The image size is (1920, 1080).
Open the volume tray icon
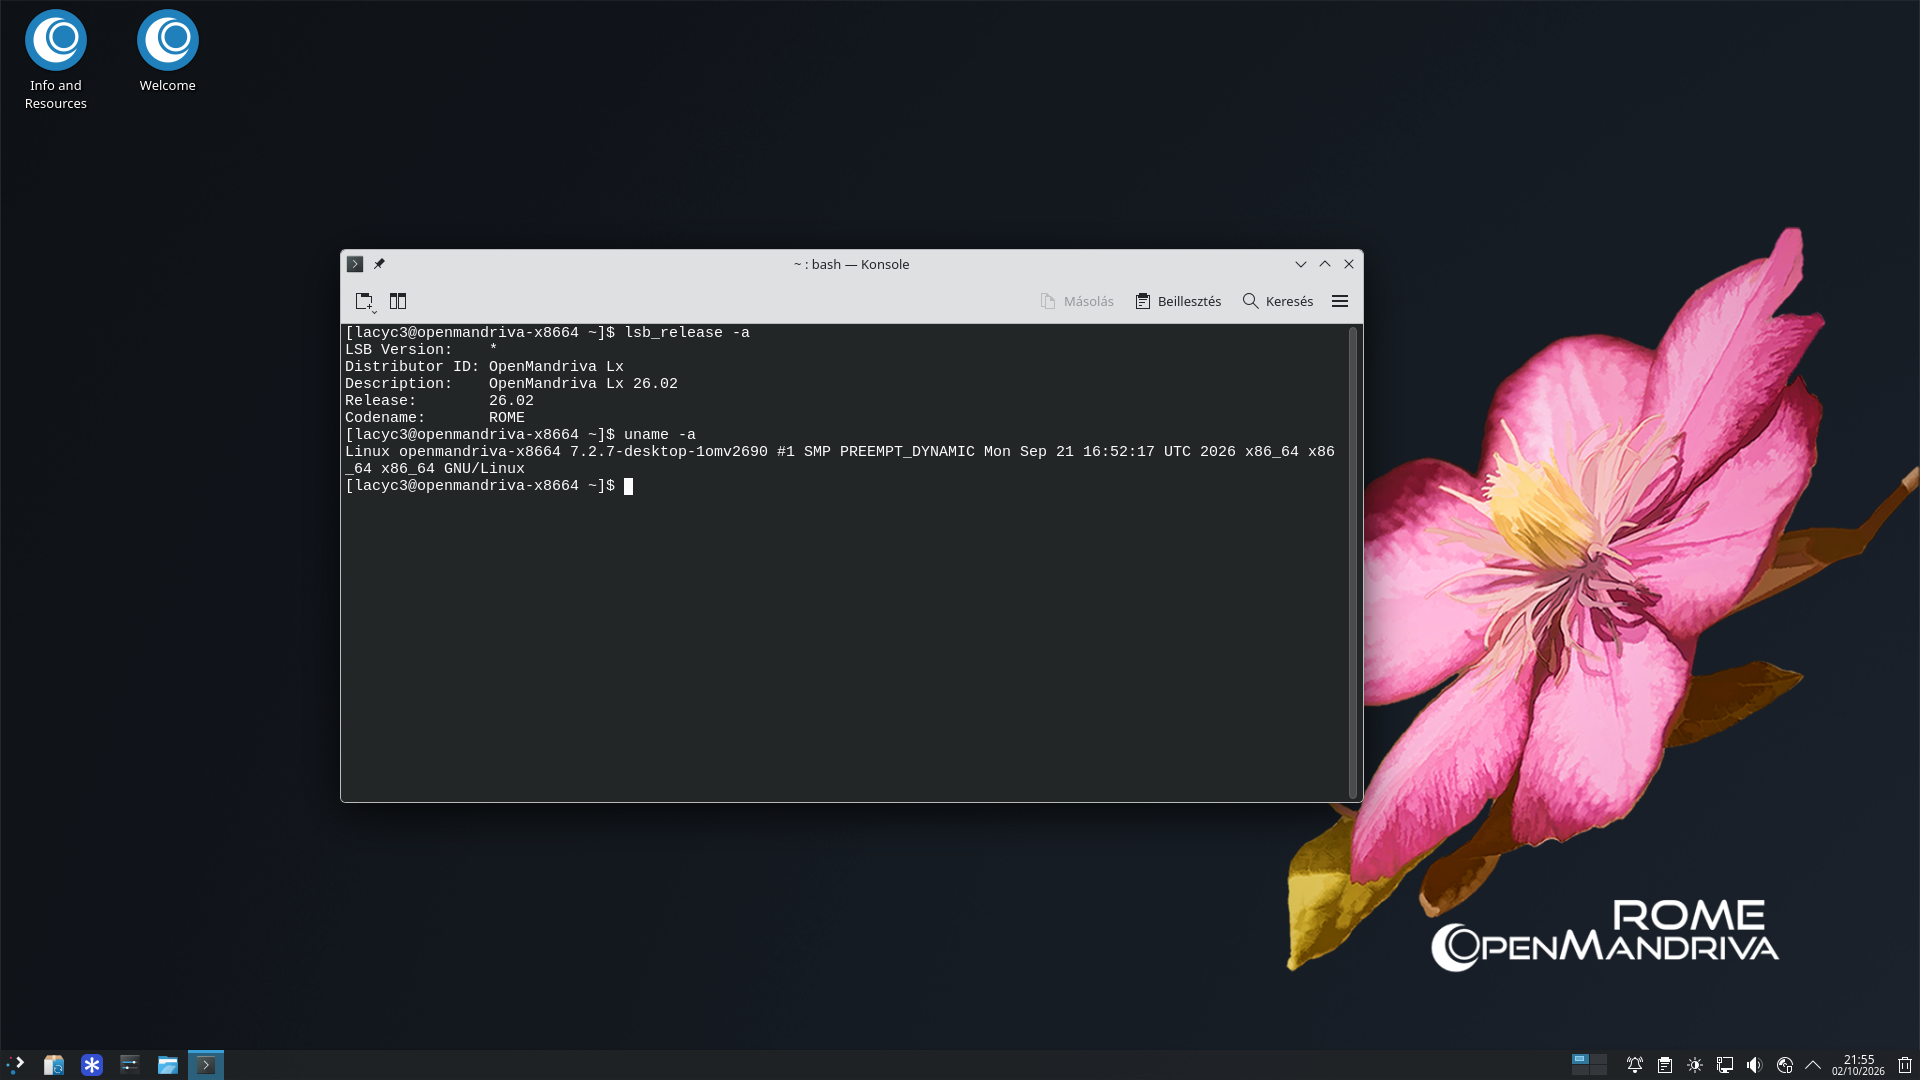click(1755, 1065)
